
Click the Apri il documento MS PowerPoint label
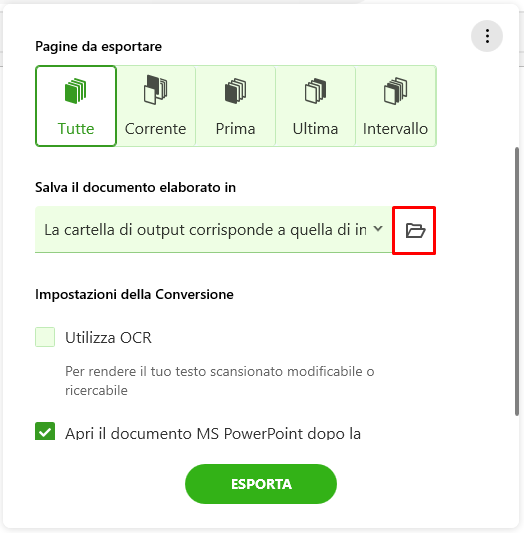(213, 433)
